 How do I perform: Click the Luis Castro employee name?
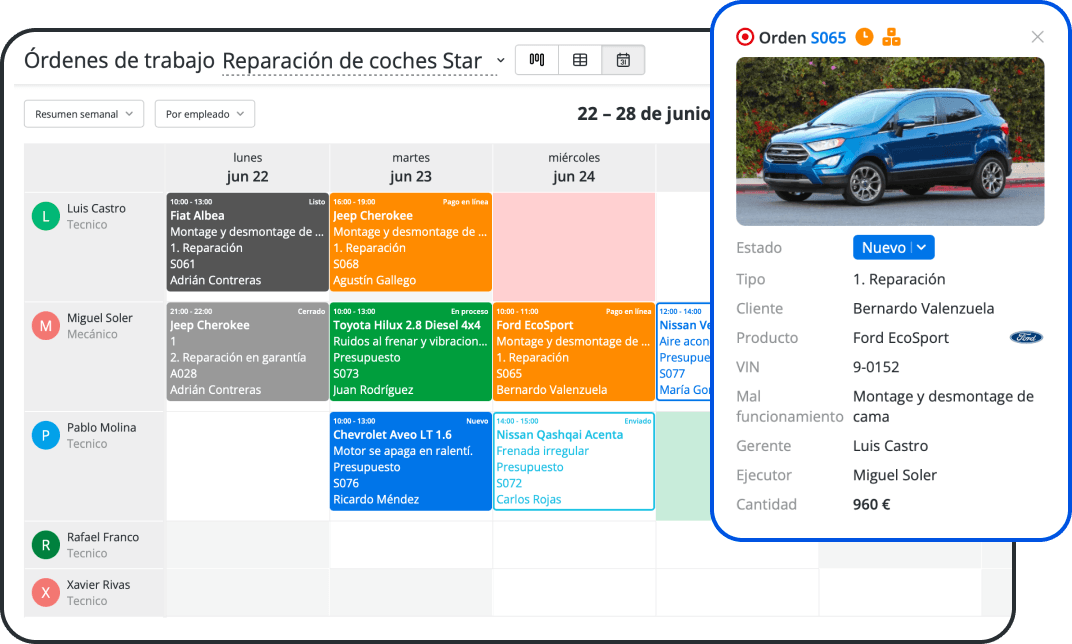tap(96, 209)
